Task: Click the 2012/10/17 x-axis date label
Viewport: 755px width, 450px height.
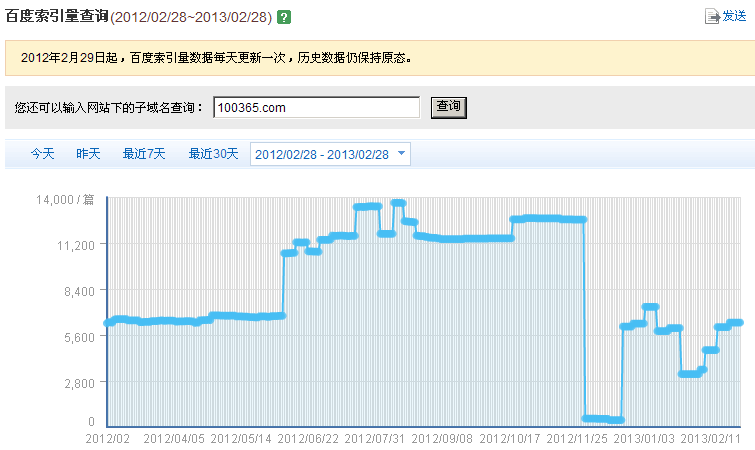Action: coord(509,439)
